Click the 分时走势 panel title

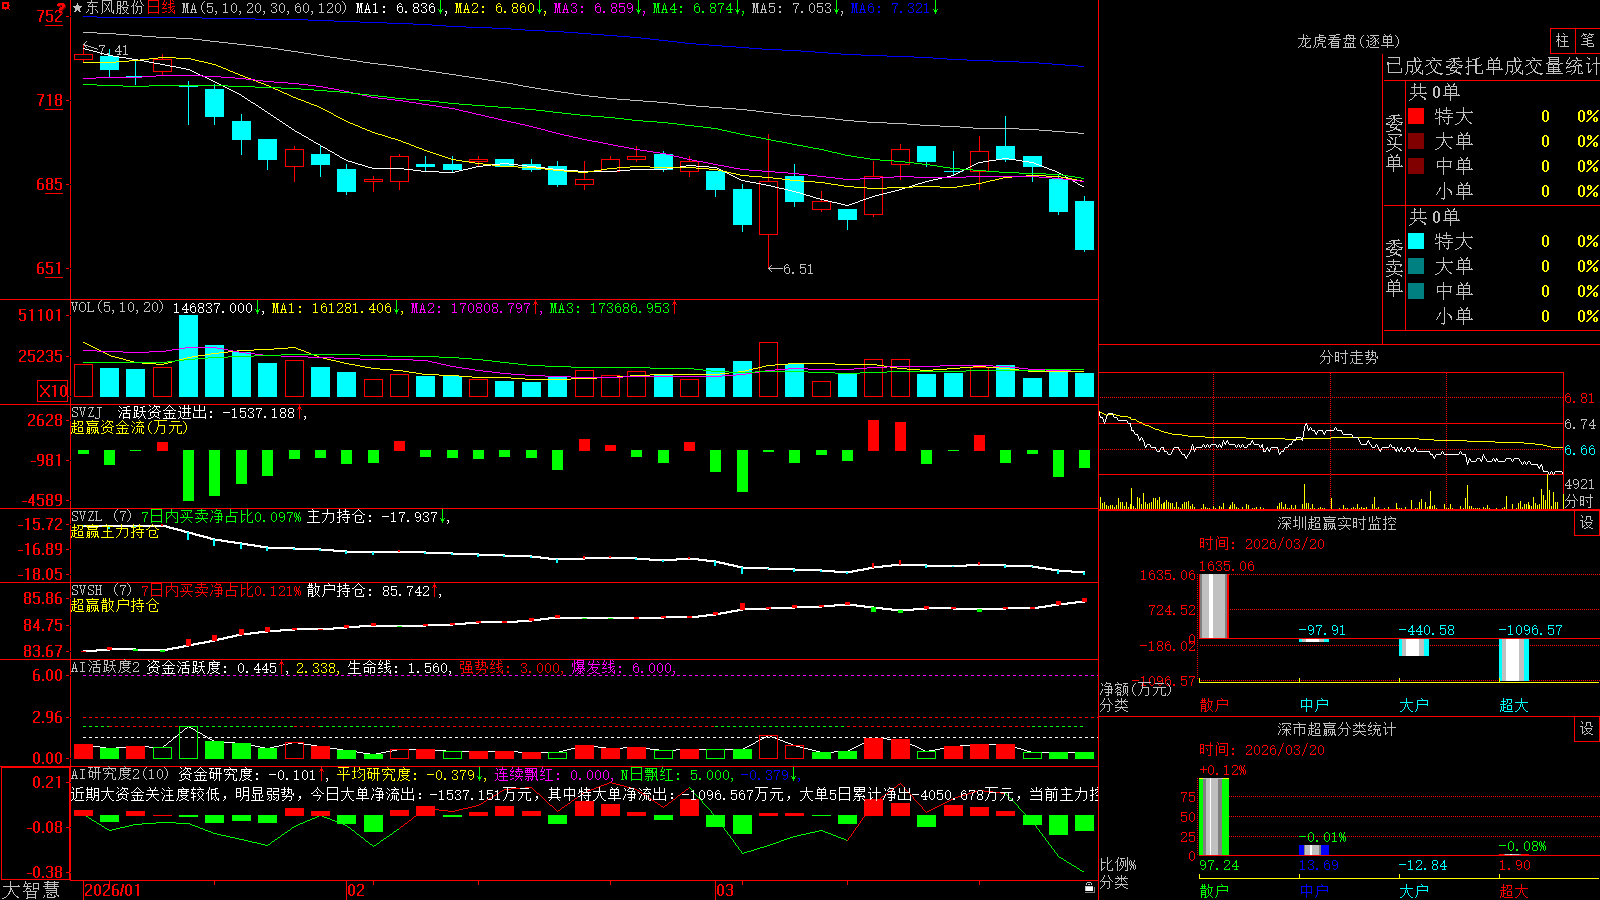[x=1349, y=357]
